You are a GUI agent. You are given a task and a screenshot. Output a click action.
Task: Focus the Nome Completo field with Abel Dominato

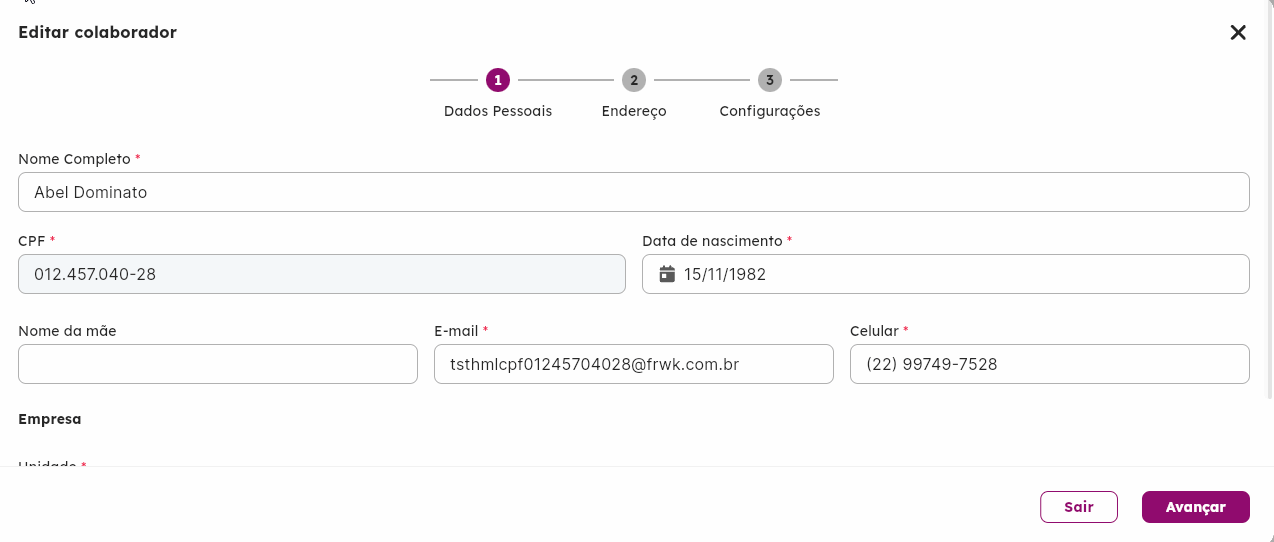pyautogui.click(x=634, y=192)
